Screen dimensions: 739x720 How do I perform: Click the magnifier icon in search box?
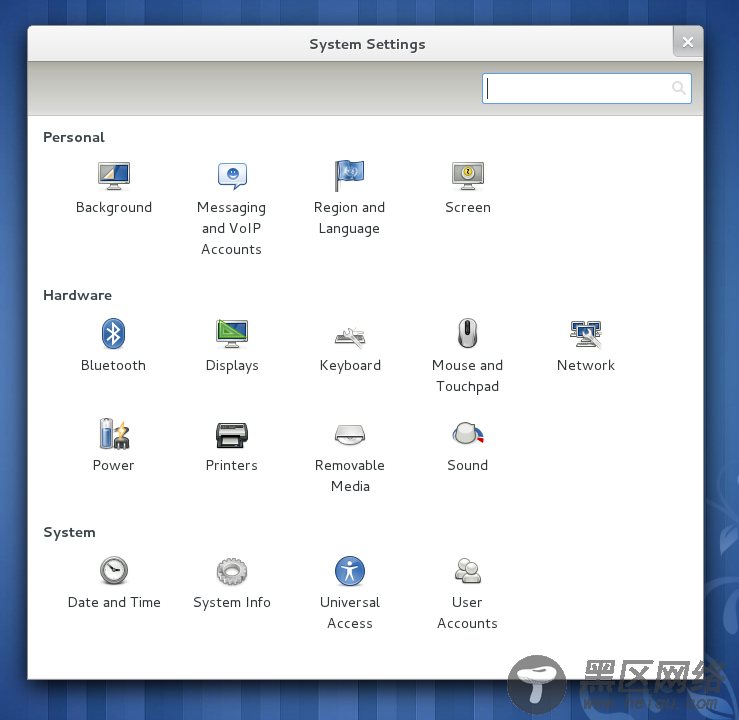[x=679, y=88]
